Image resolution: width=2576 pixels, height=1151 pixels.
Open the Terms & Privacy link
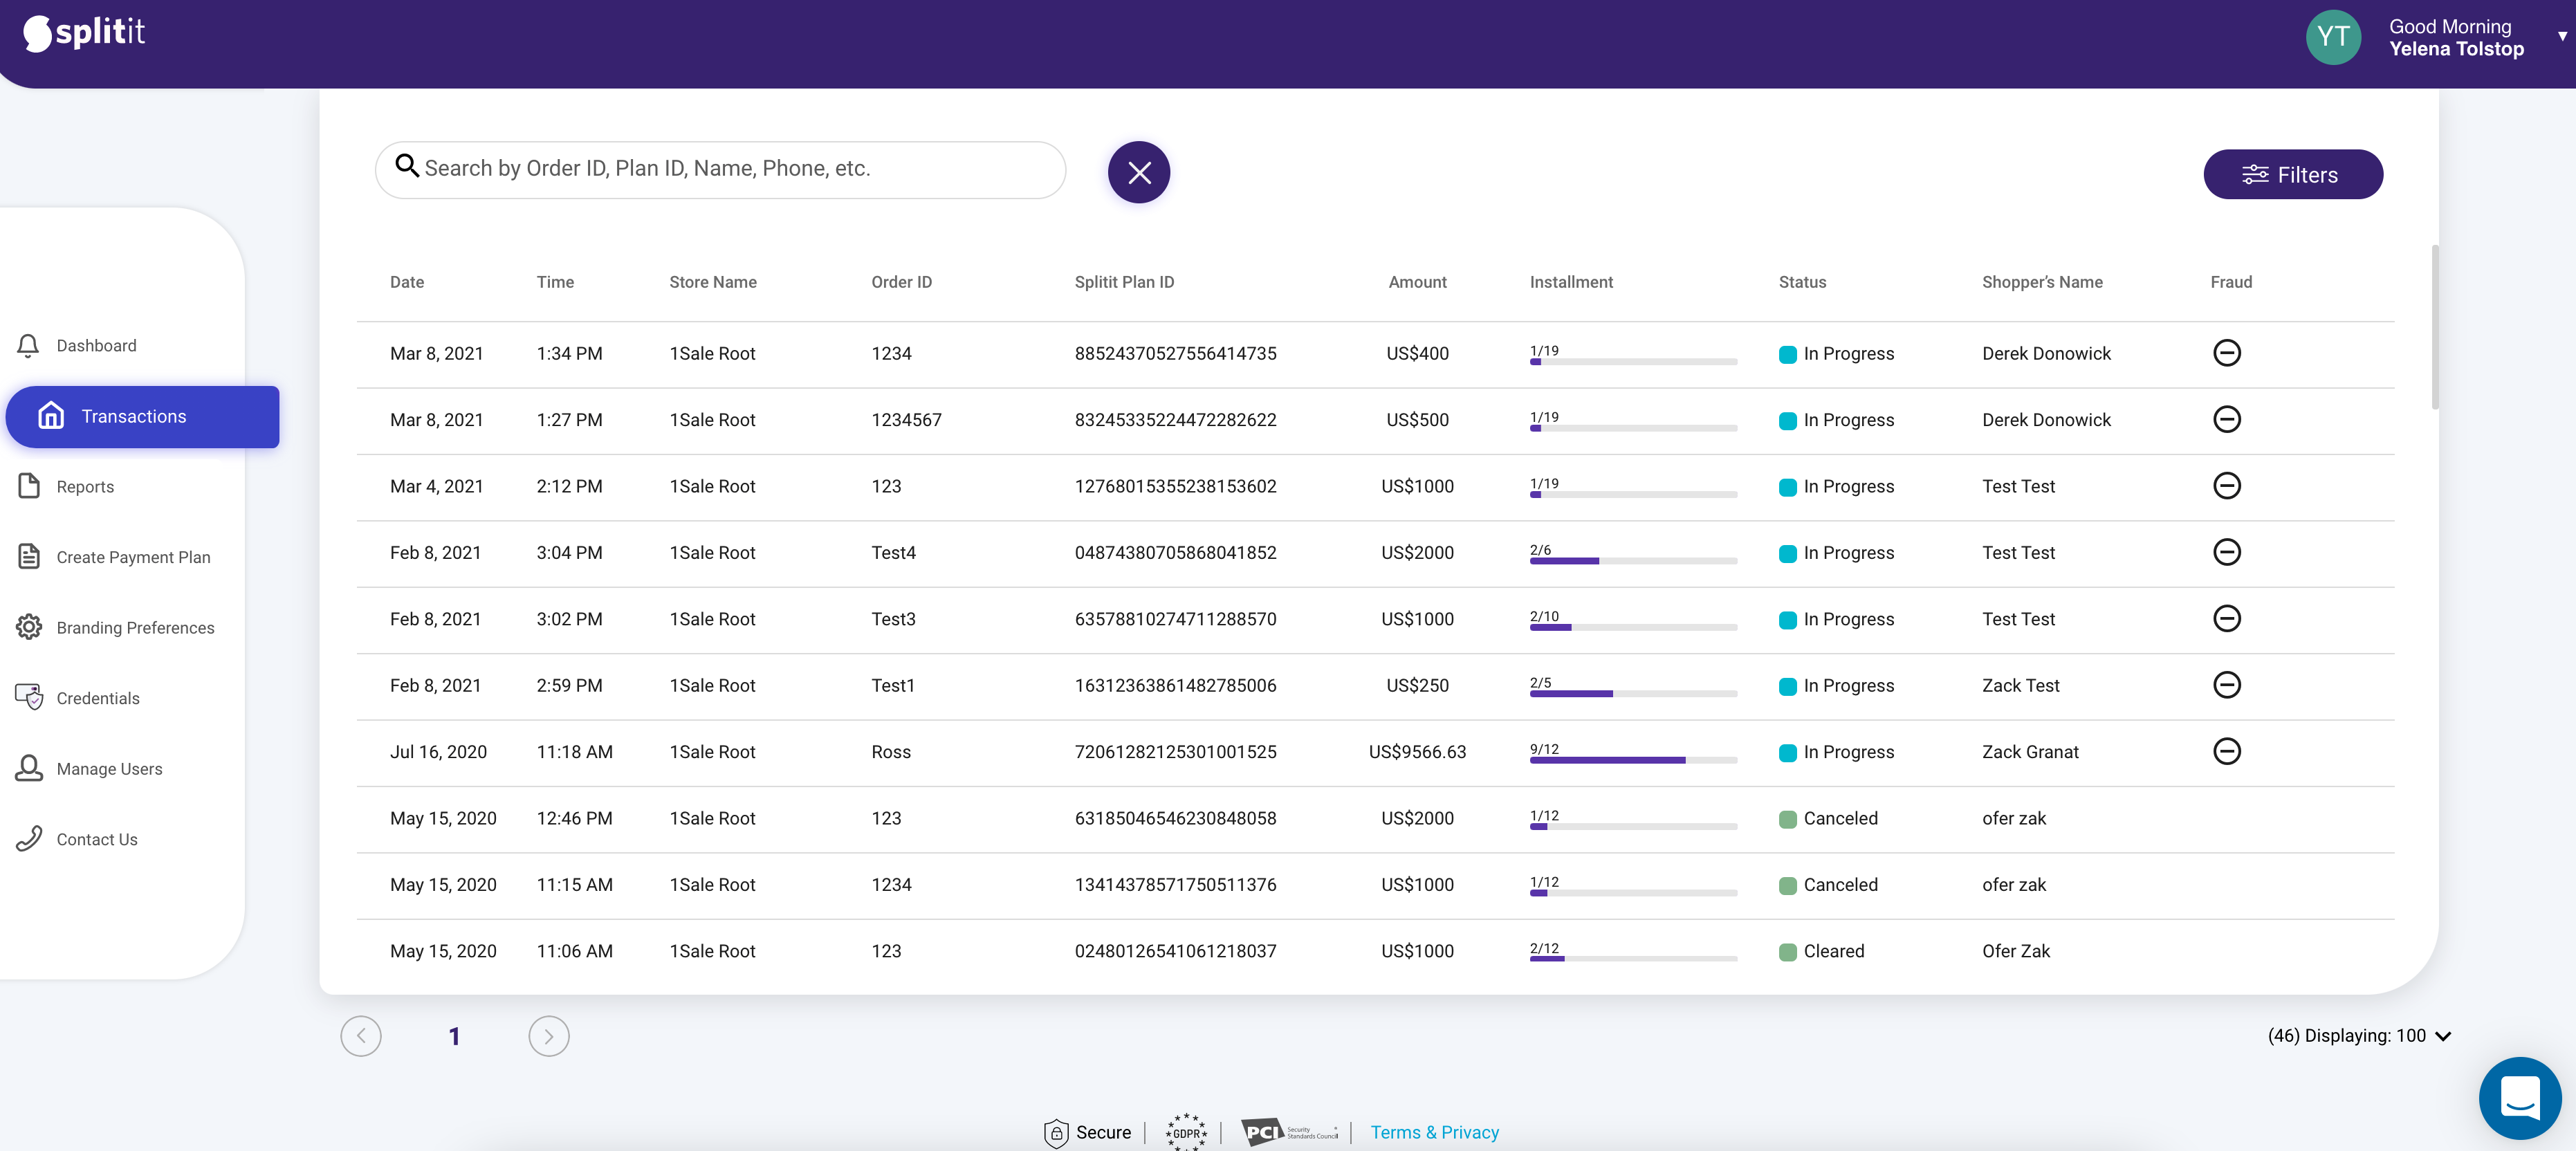[1434, 1132]
